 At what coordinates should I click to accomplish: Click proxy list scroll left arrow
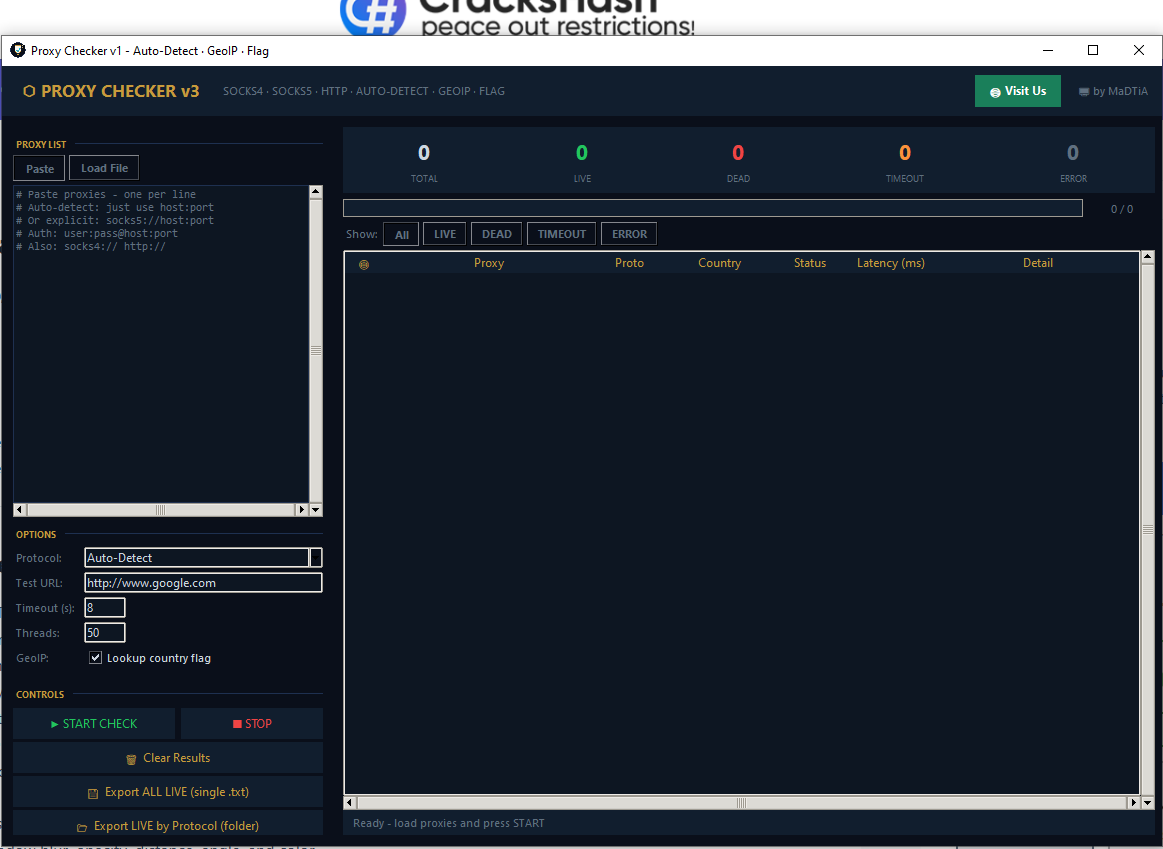(x=20, y=509)
